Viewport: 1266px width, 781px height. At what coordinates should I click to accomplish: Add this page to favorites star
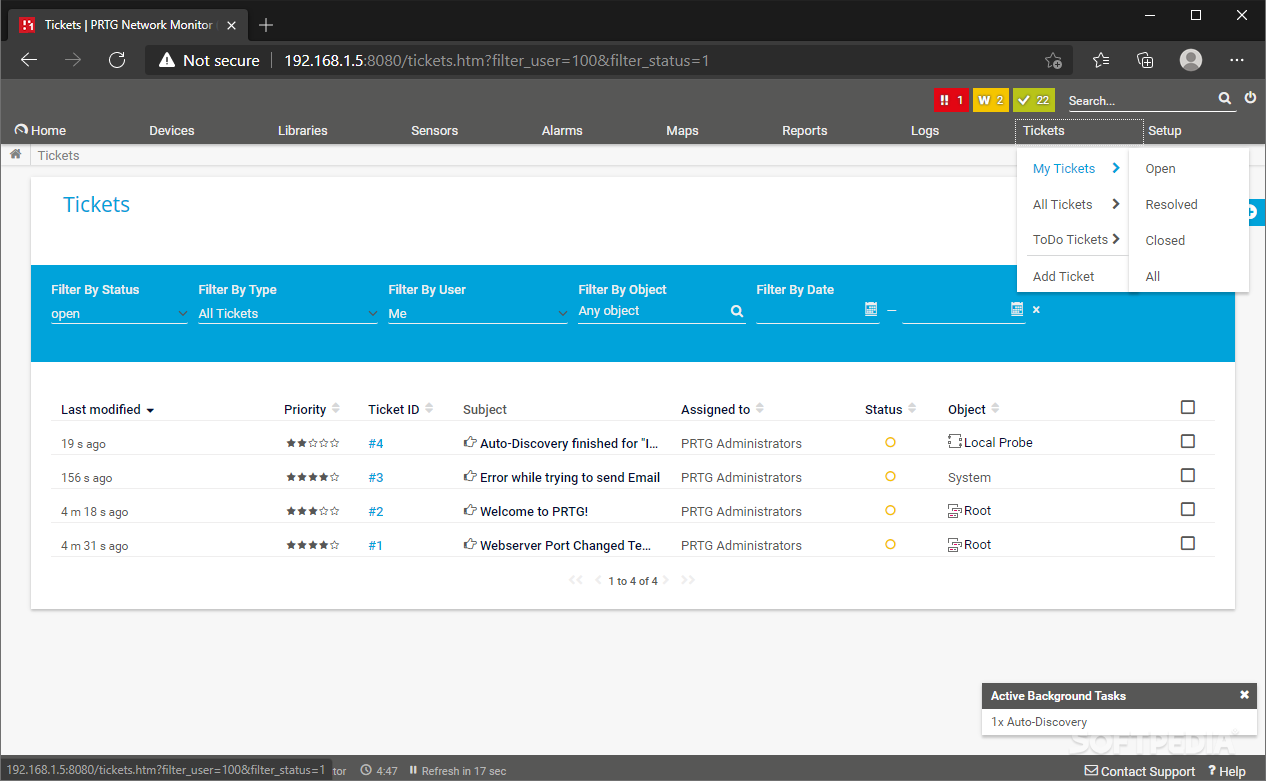[x=1053, y=60]
